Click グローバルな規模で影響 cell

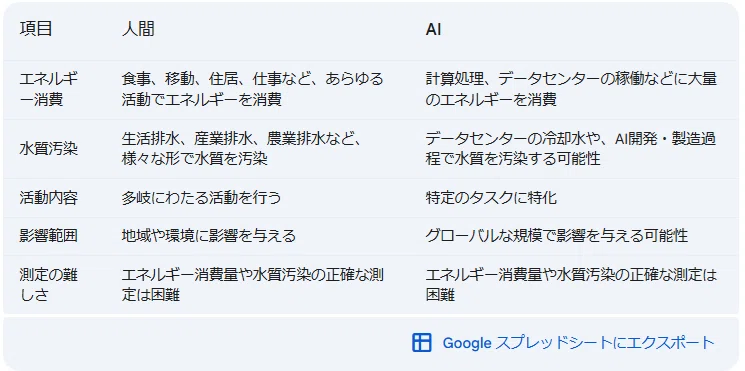coord(557,236)
